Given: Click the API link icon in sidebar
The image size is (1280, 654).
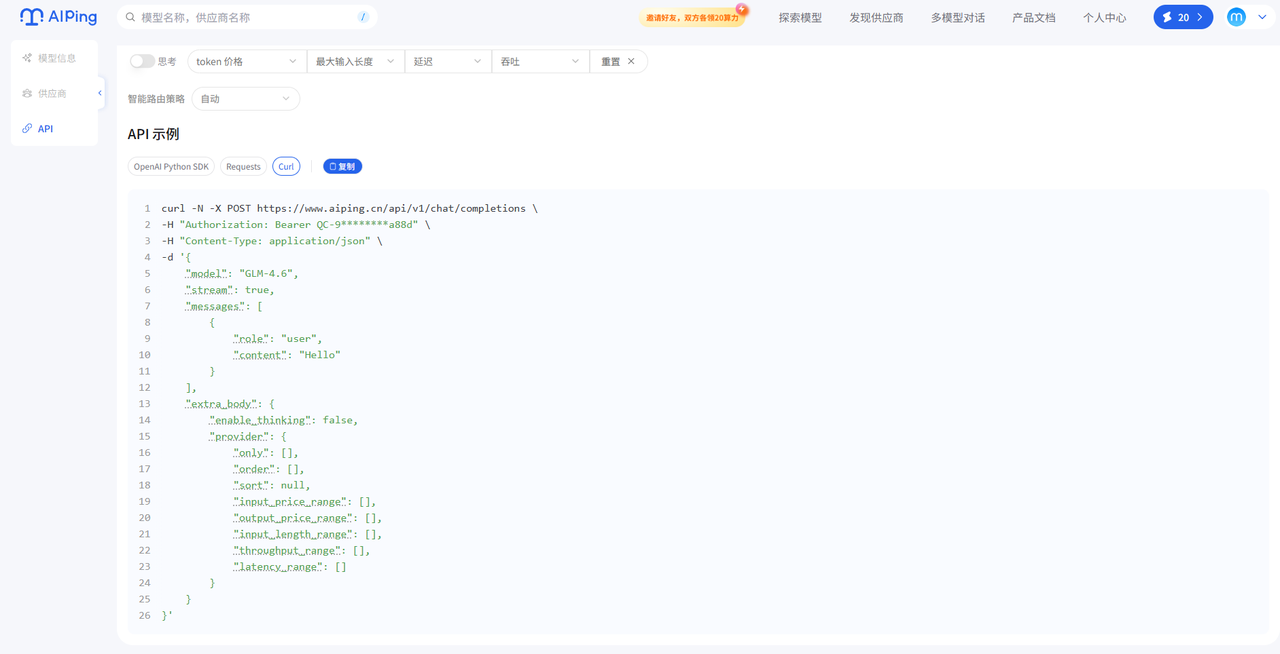Looking at the screenshot, I should 27,129.
